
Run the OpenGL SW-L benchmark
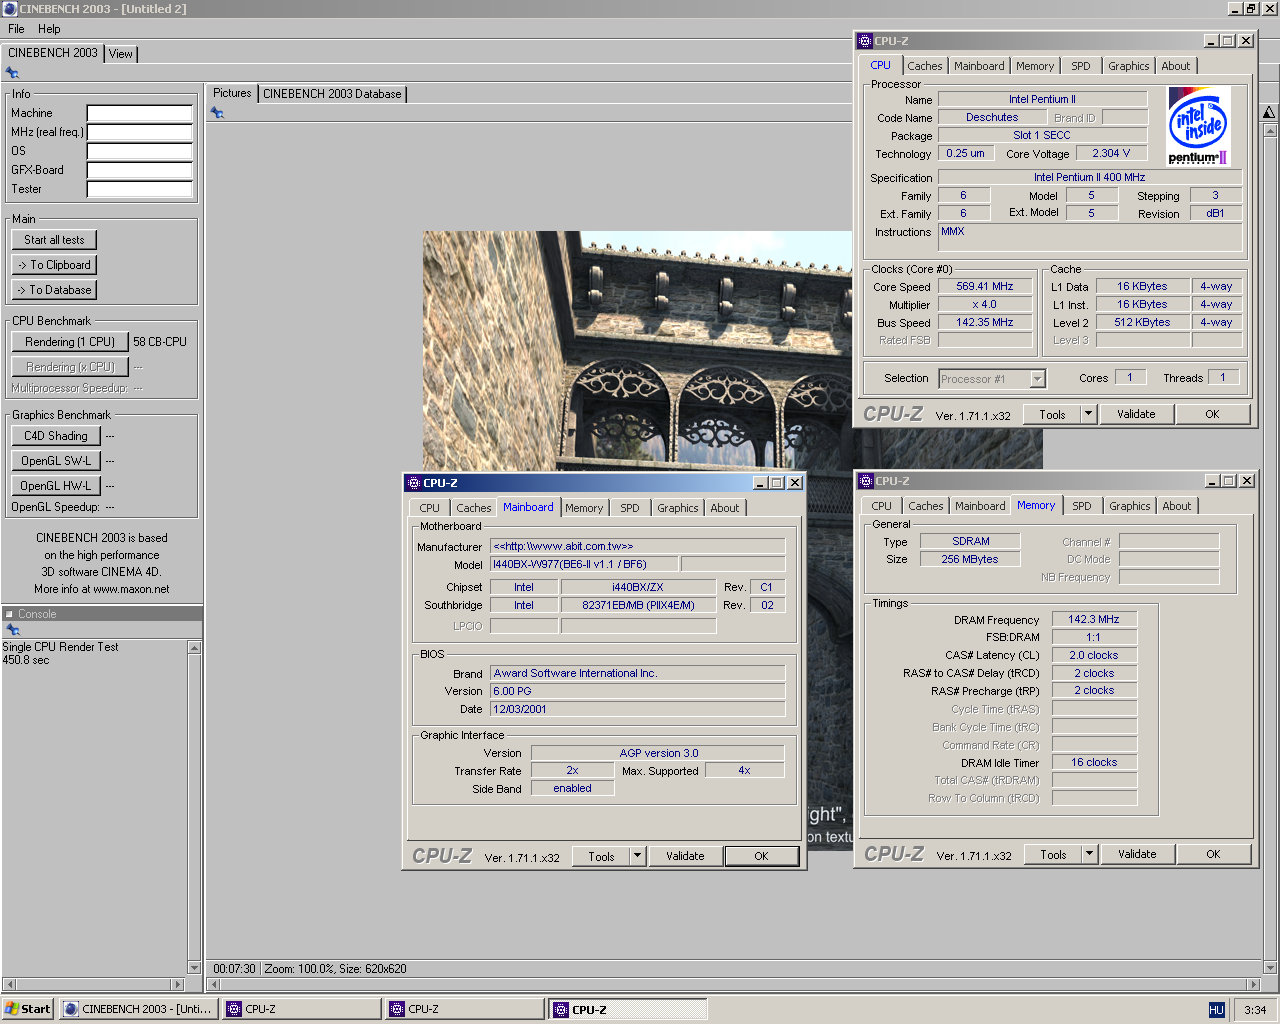(x=56, y=461)
